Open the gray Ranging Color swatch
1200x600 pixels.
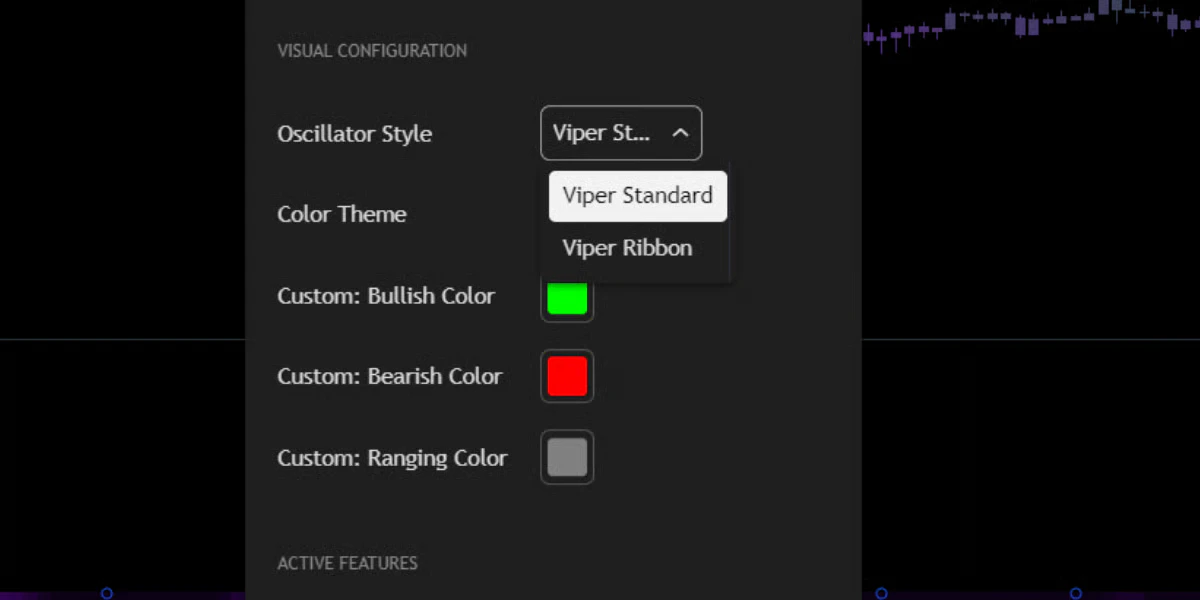pos(567,457)
